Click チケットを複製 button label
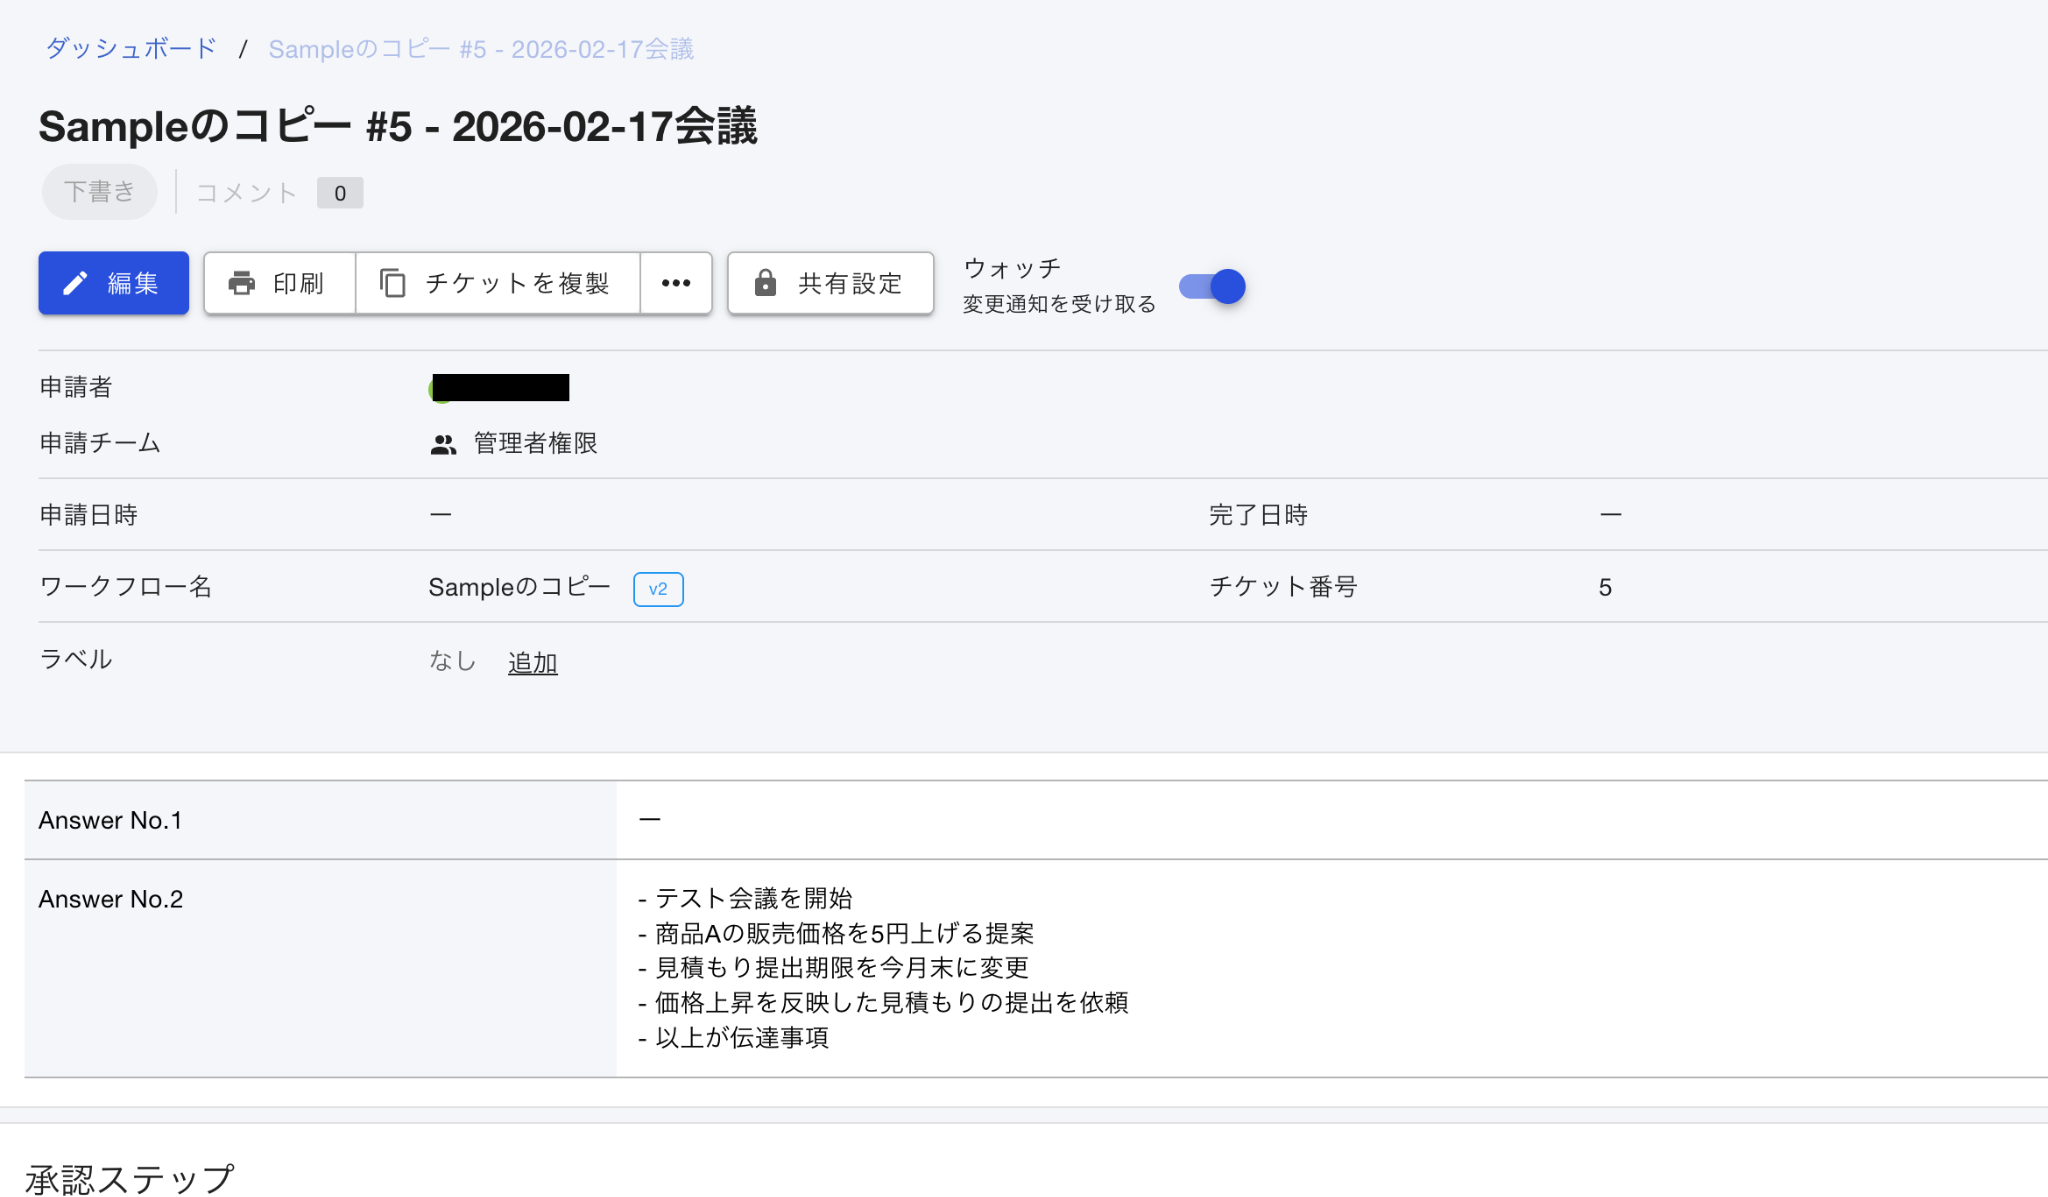The image size is (2048, 1197). click(517, 284)
